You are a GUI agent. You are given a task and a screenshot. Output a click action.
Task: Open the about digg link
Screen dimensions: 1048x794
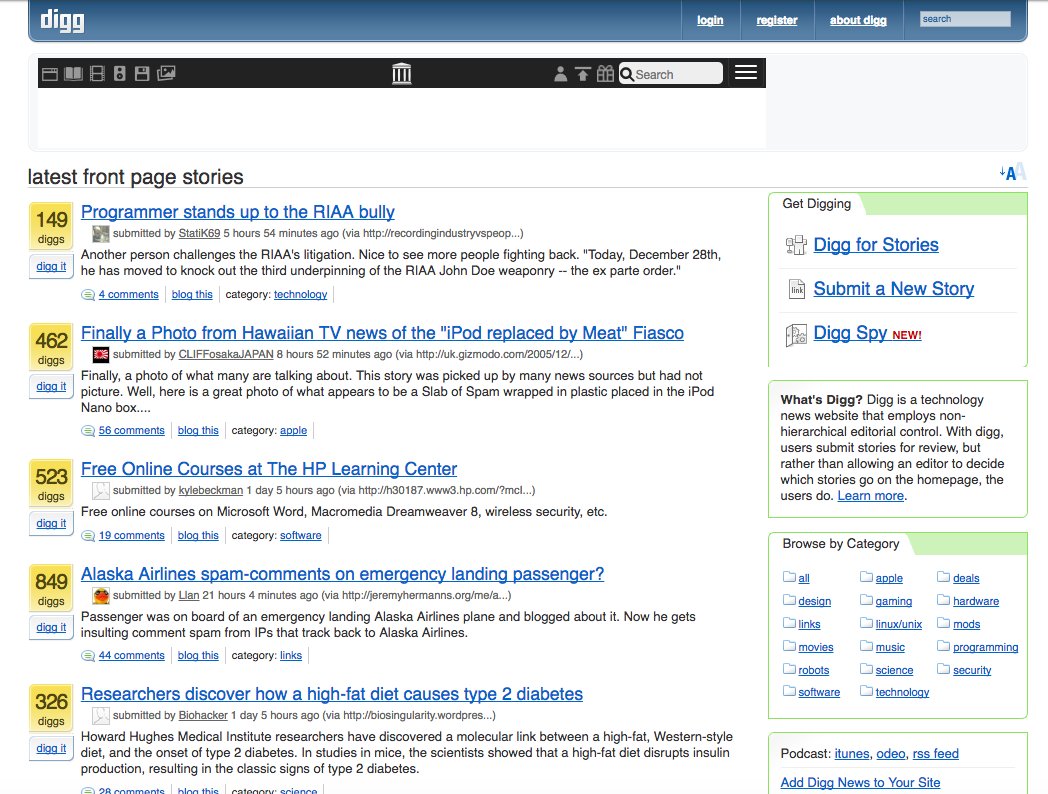click(x=858, y=20)
